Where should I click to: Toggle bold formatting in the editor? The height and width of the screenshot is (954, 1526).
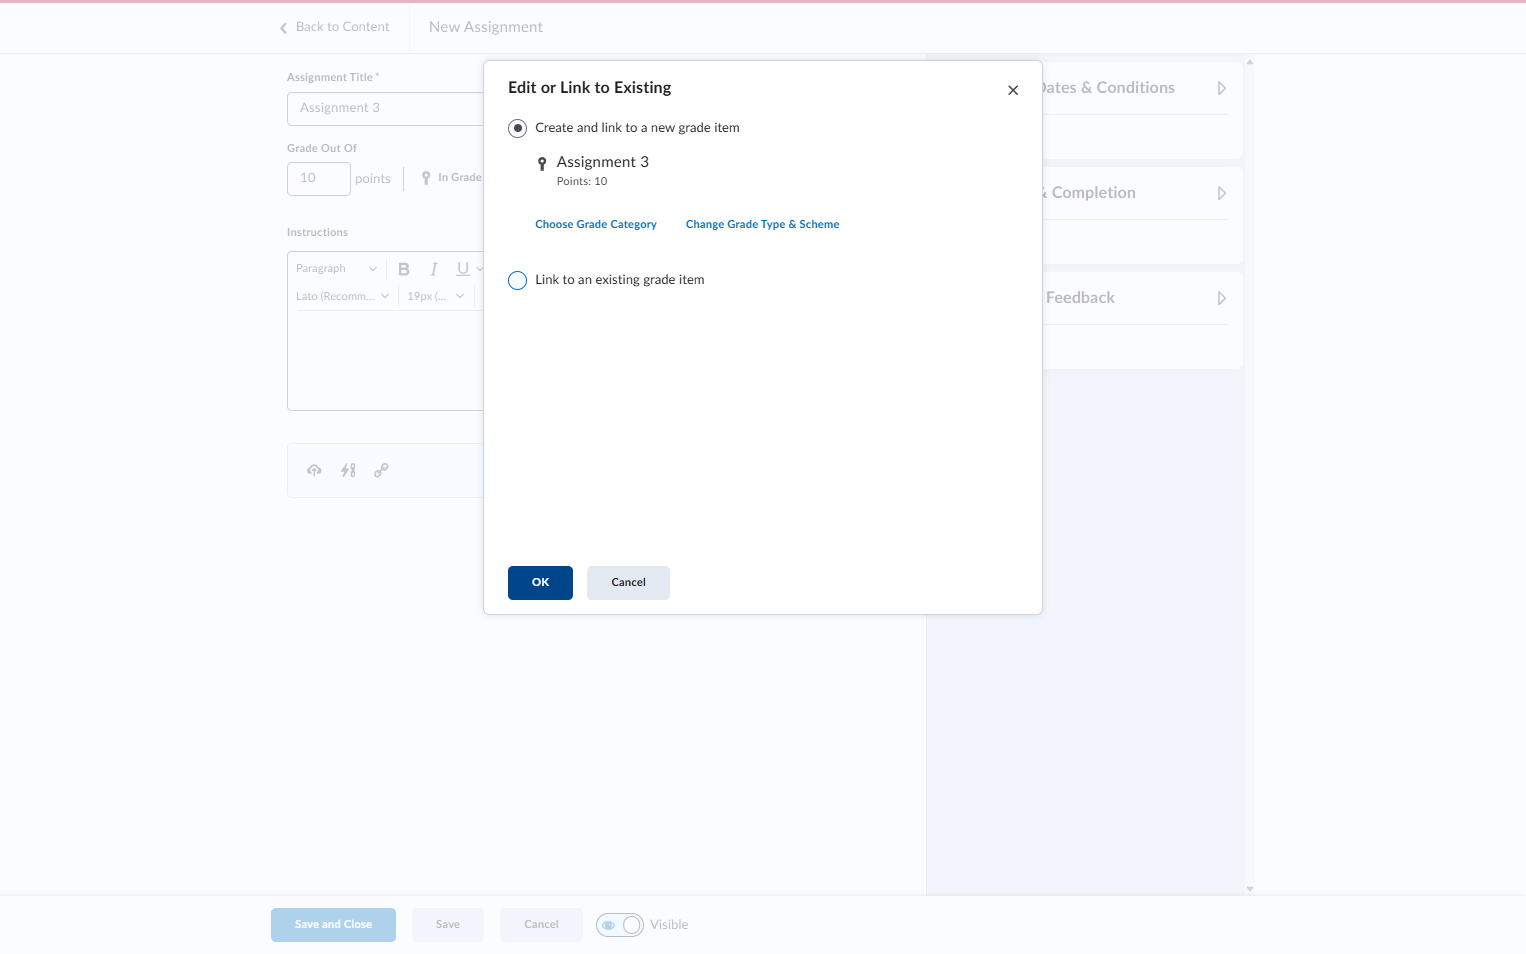[x=404, y=269]
